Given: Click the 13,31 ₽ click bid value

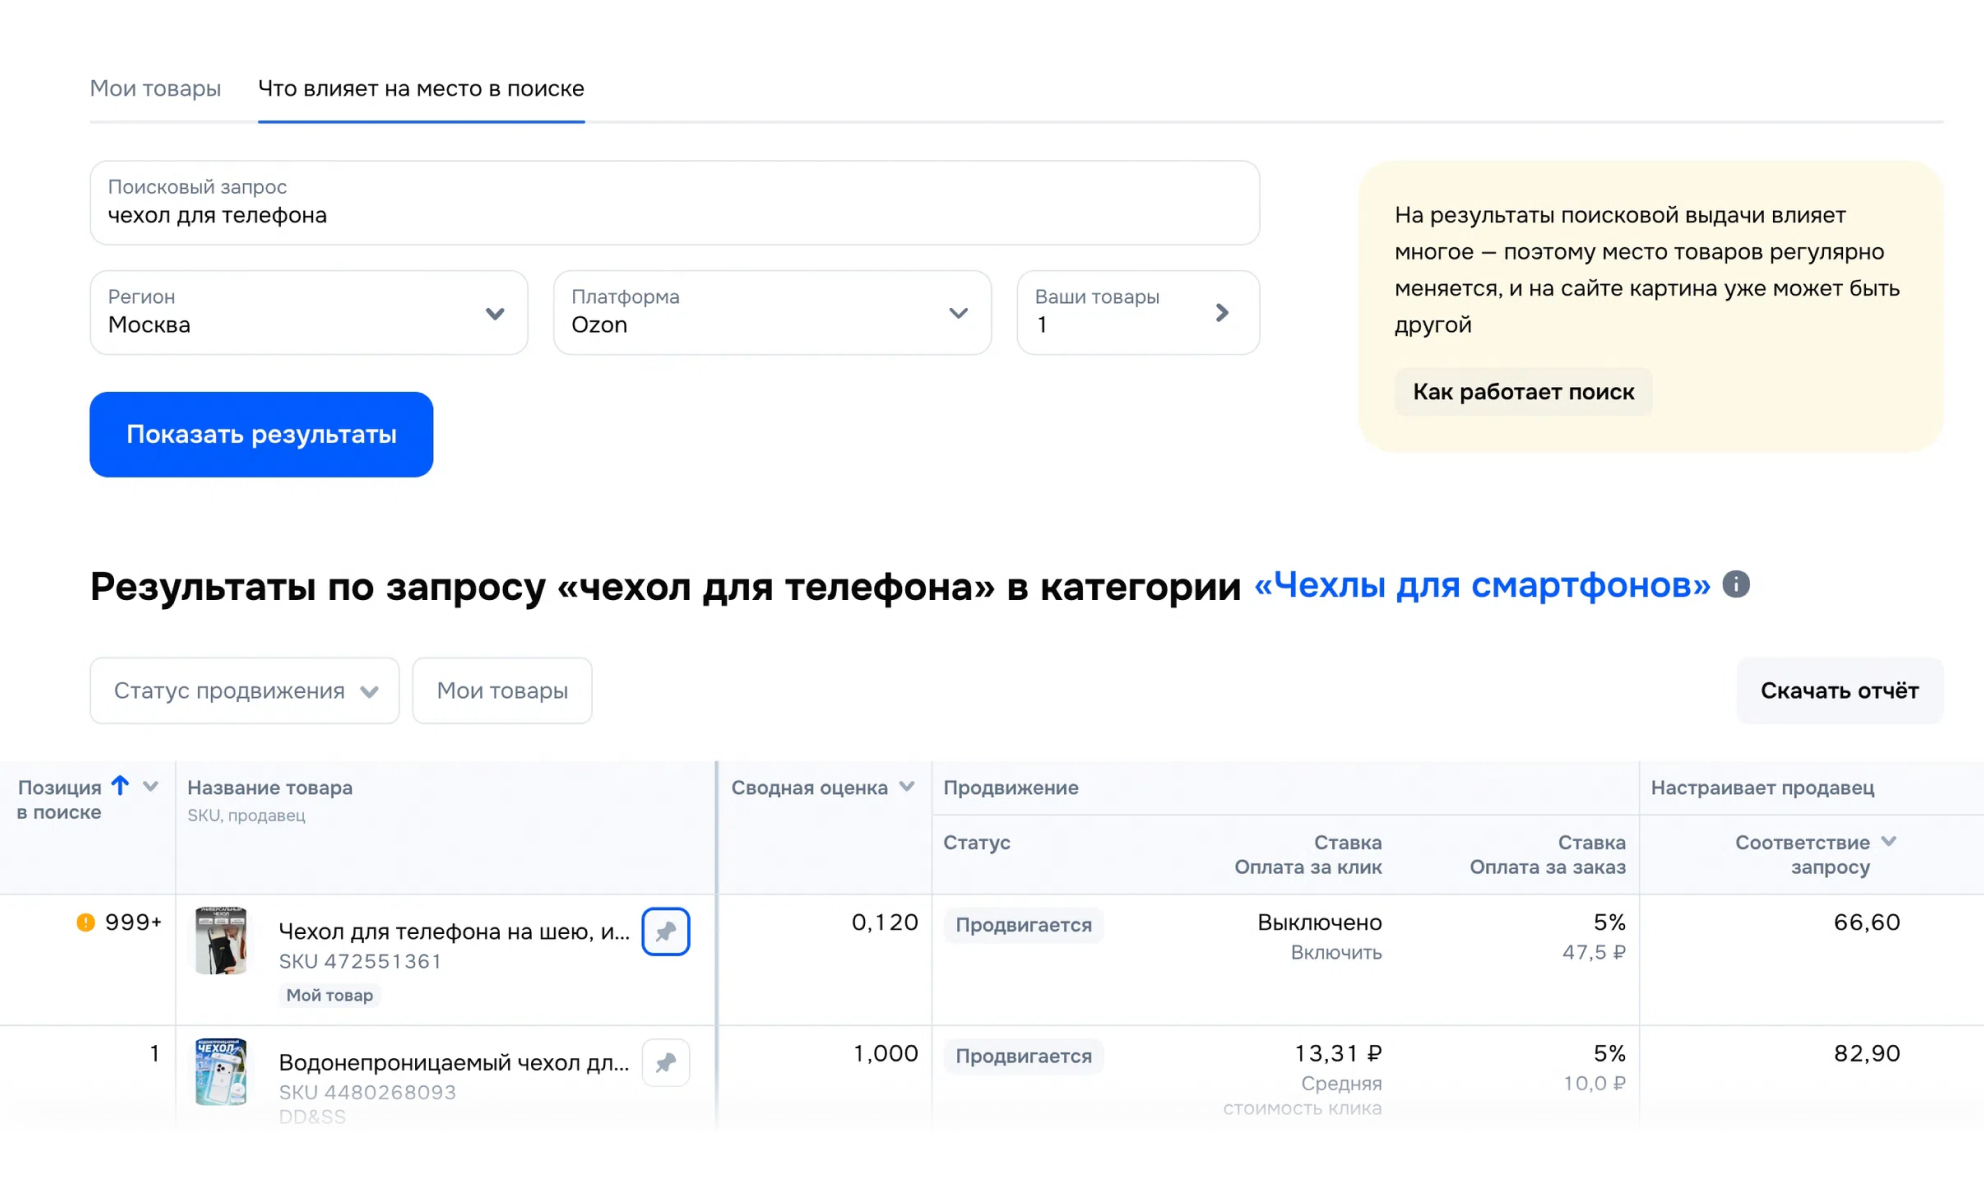Looking at the screenshot, I should coord(1338,1053).
